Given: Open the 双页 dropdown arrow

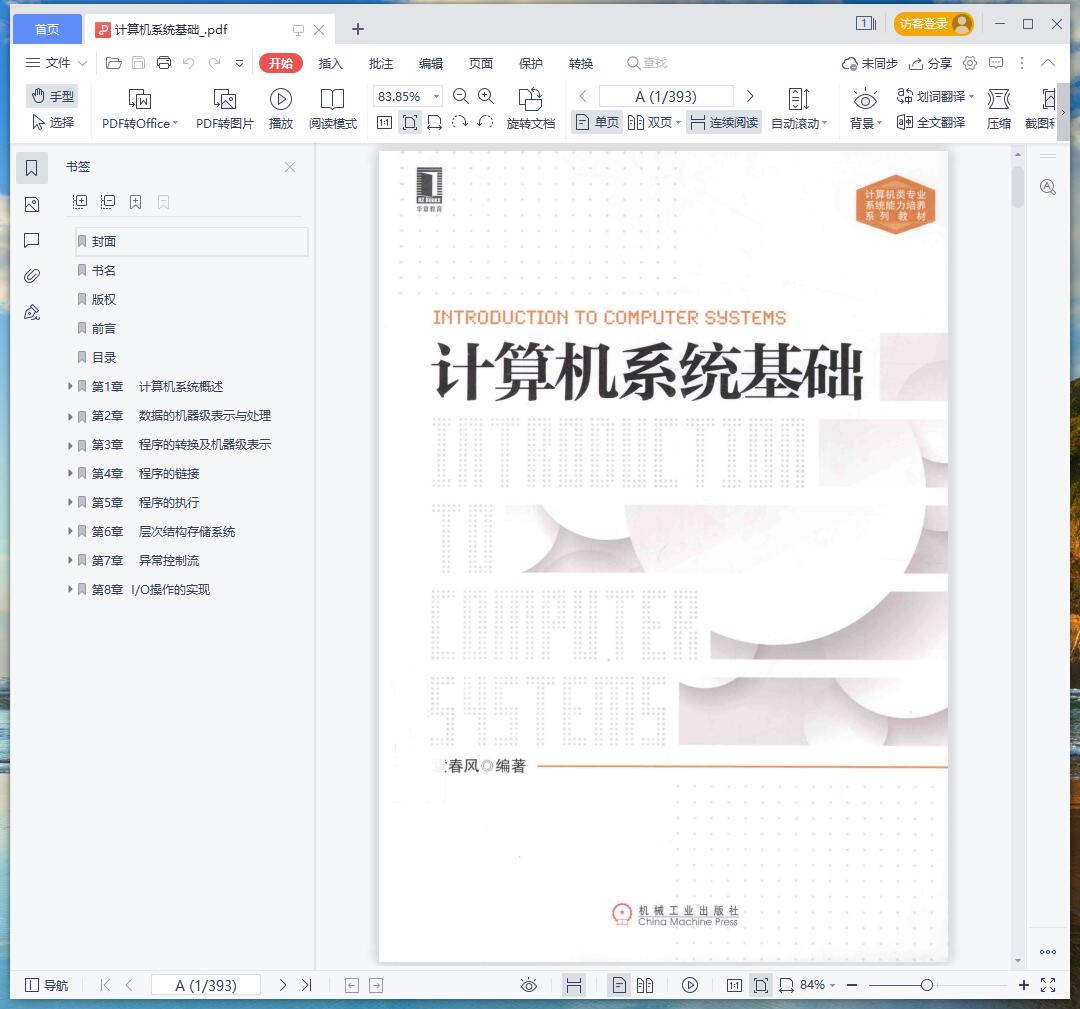Looking at the screenshot, I should pyautogui.click(x=678, y=123).
